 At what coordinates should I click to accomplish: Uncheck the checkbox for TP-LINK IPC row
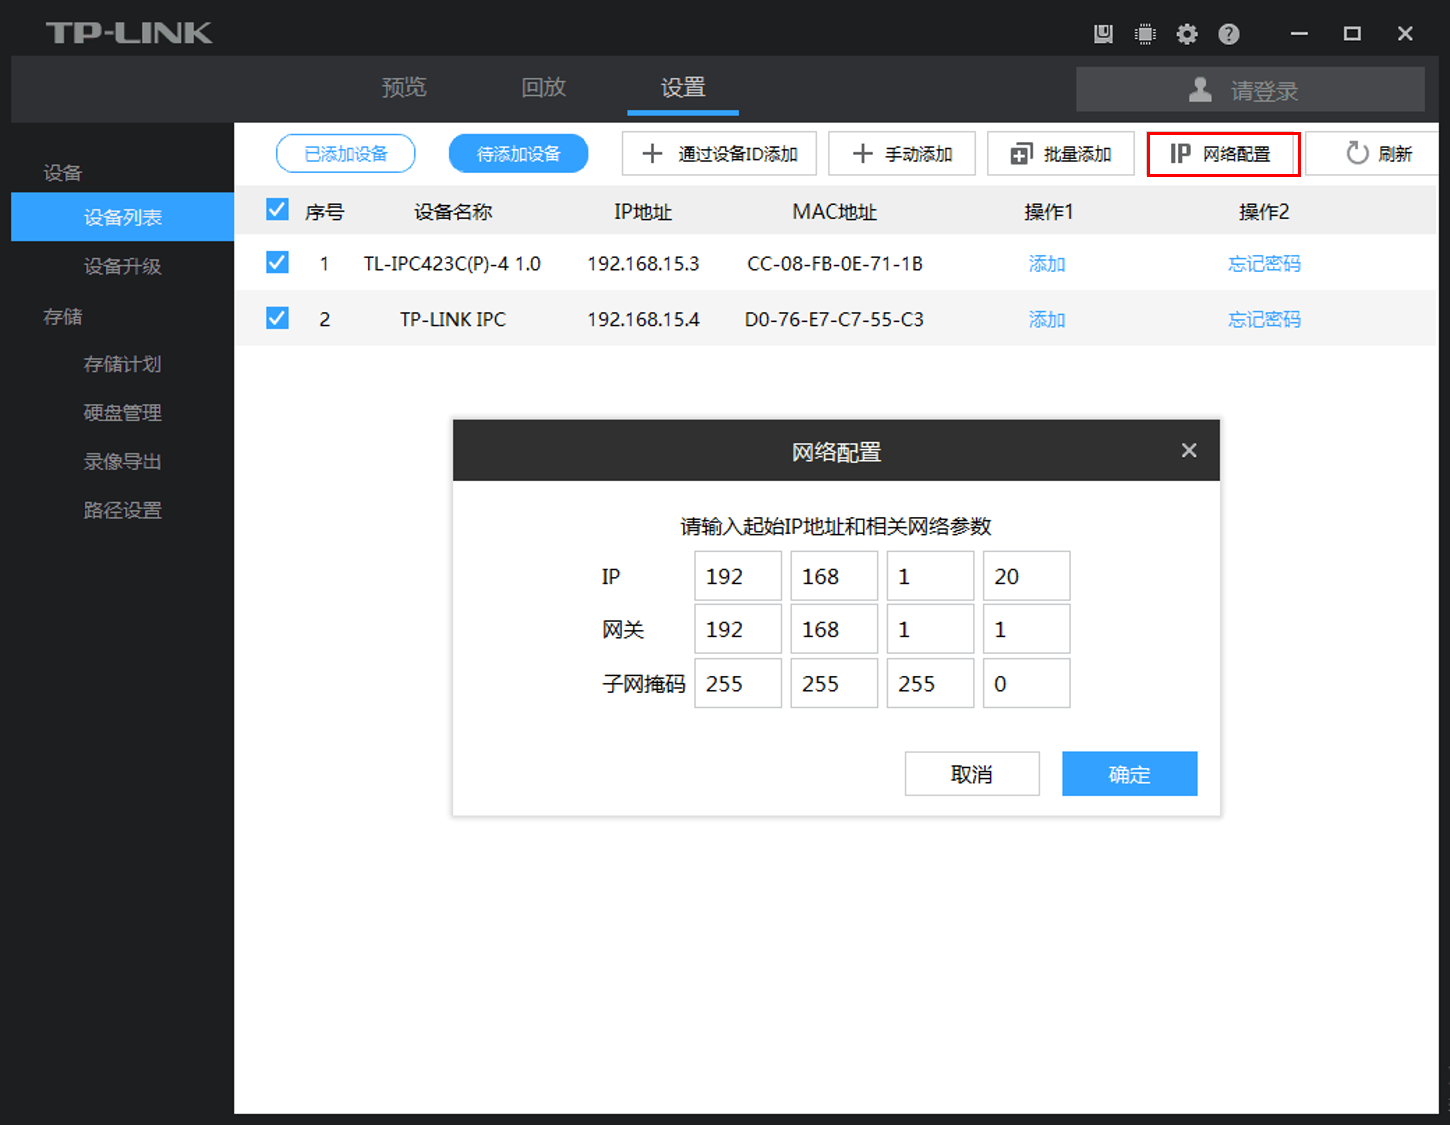pos(277,319)
